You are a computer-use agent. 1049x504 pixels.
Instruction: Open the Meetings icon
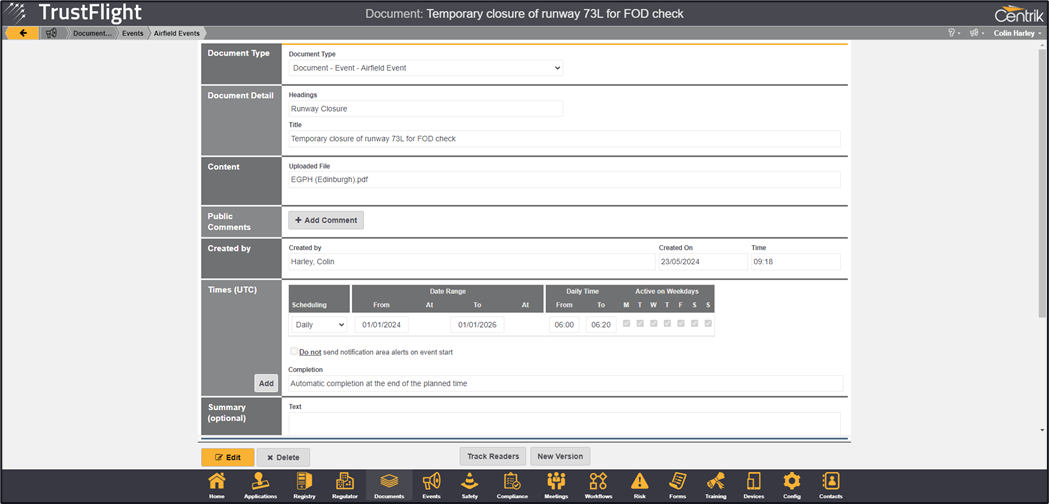pos(556,485)
